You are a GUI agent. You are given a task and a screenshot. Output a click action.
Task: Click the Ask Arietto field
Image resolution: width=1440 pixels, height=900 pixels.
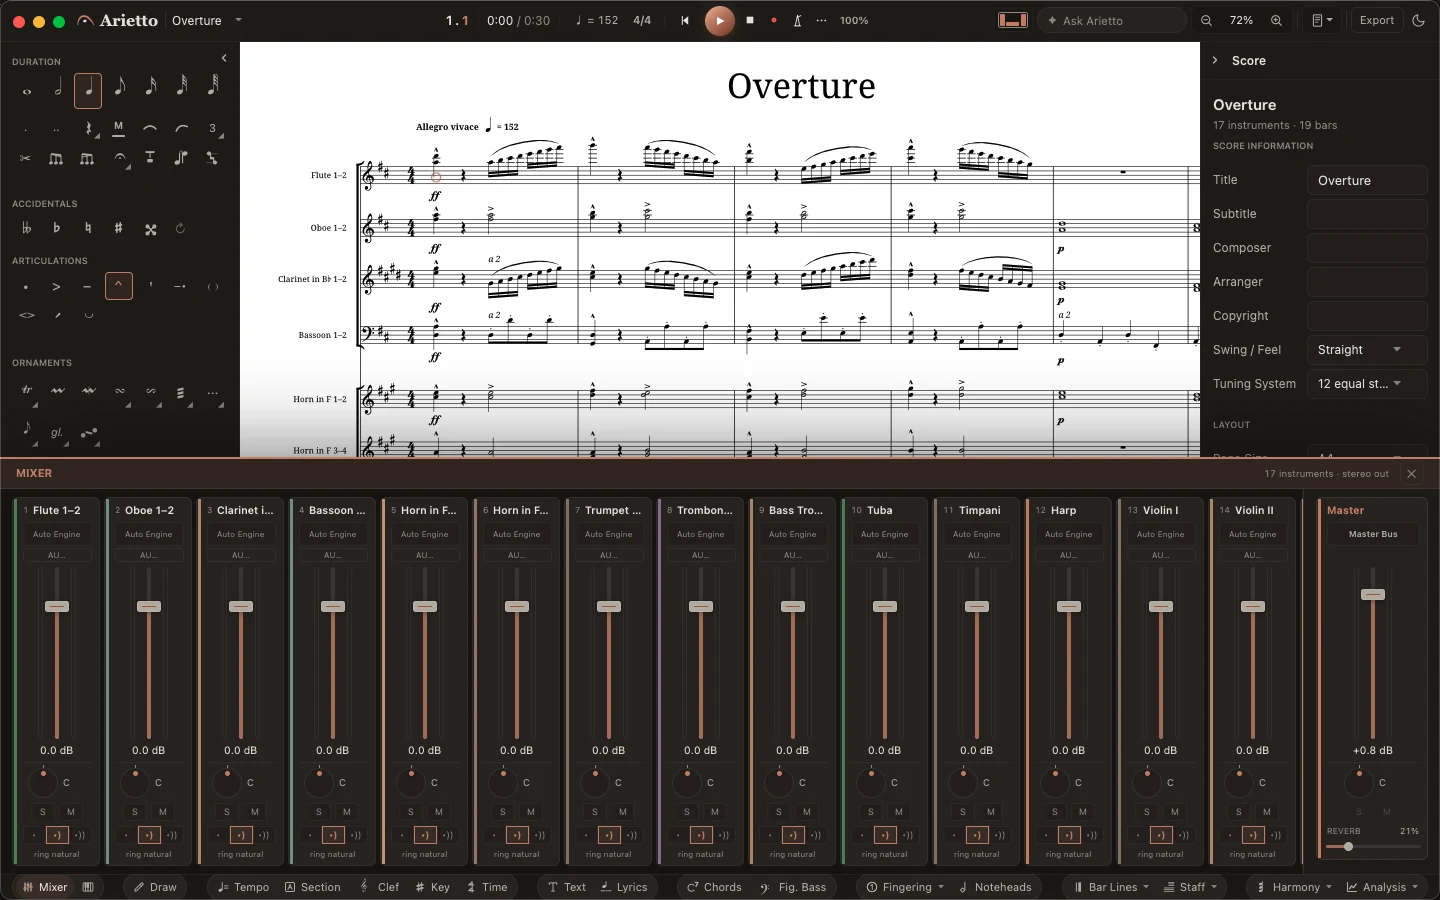tap(1112, 21)
